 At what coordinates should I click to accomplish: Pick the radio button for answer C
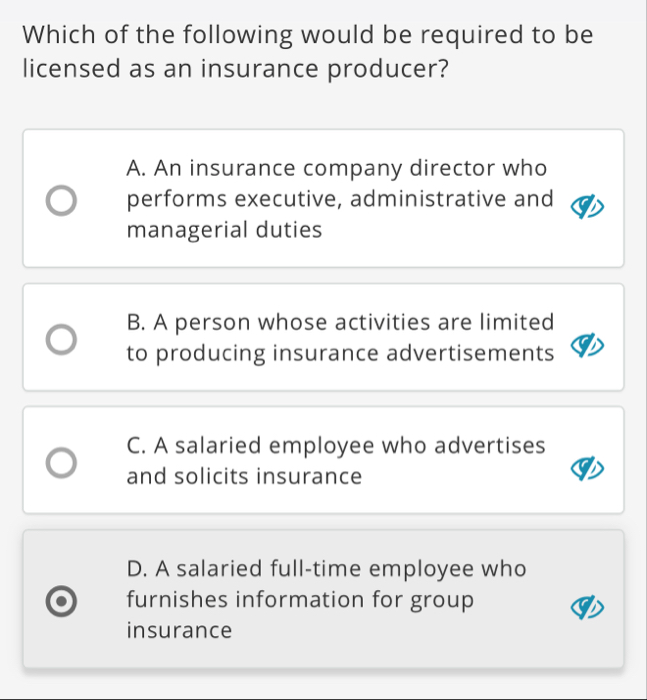point(62,461)
